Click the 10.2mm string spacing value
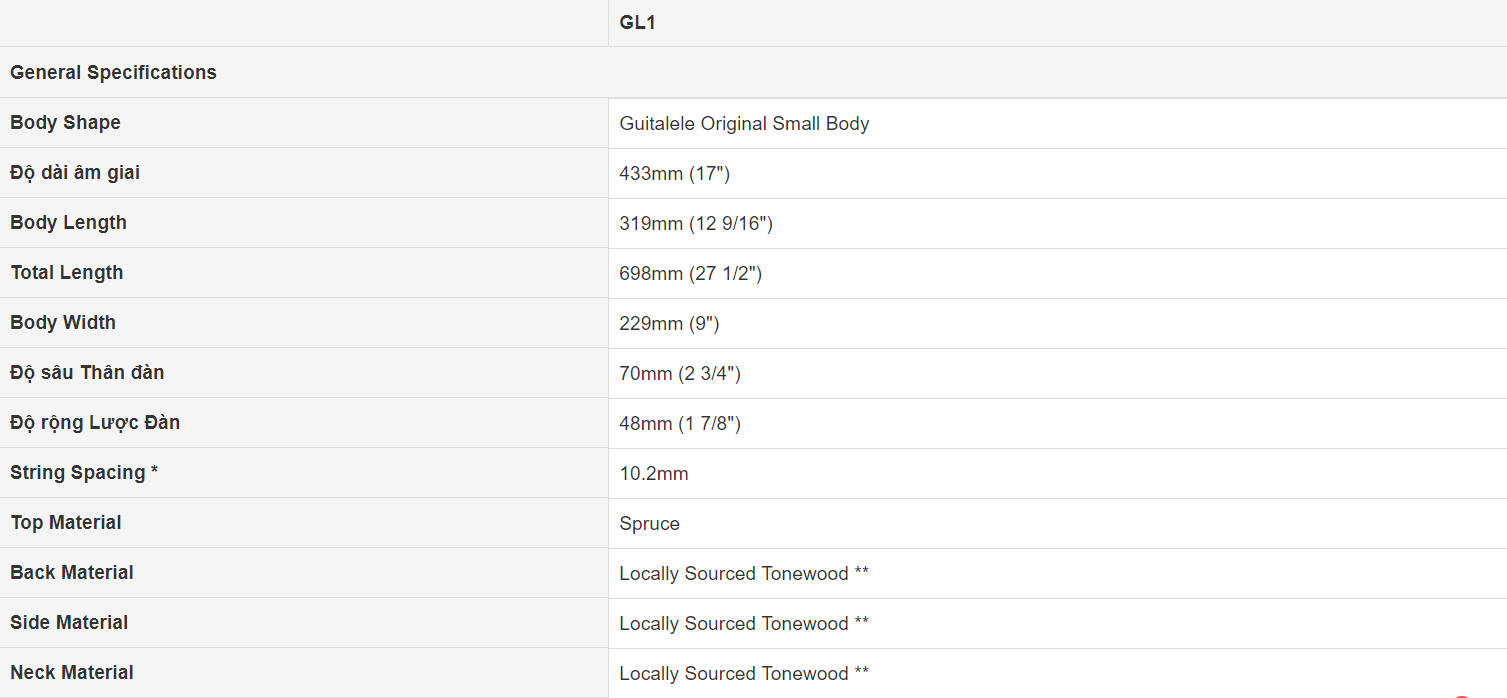Viewport: 1507px width, 698px height. (654, 474)
